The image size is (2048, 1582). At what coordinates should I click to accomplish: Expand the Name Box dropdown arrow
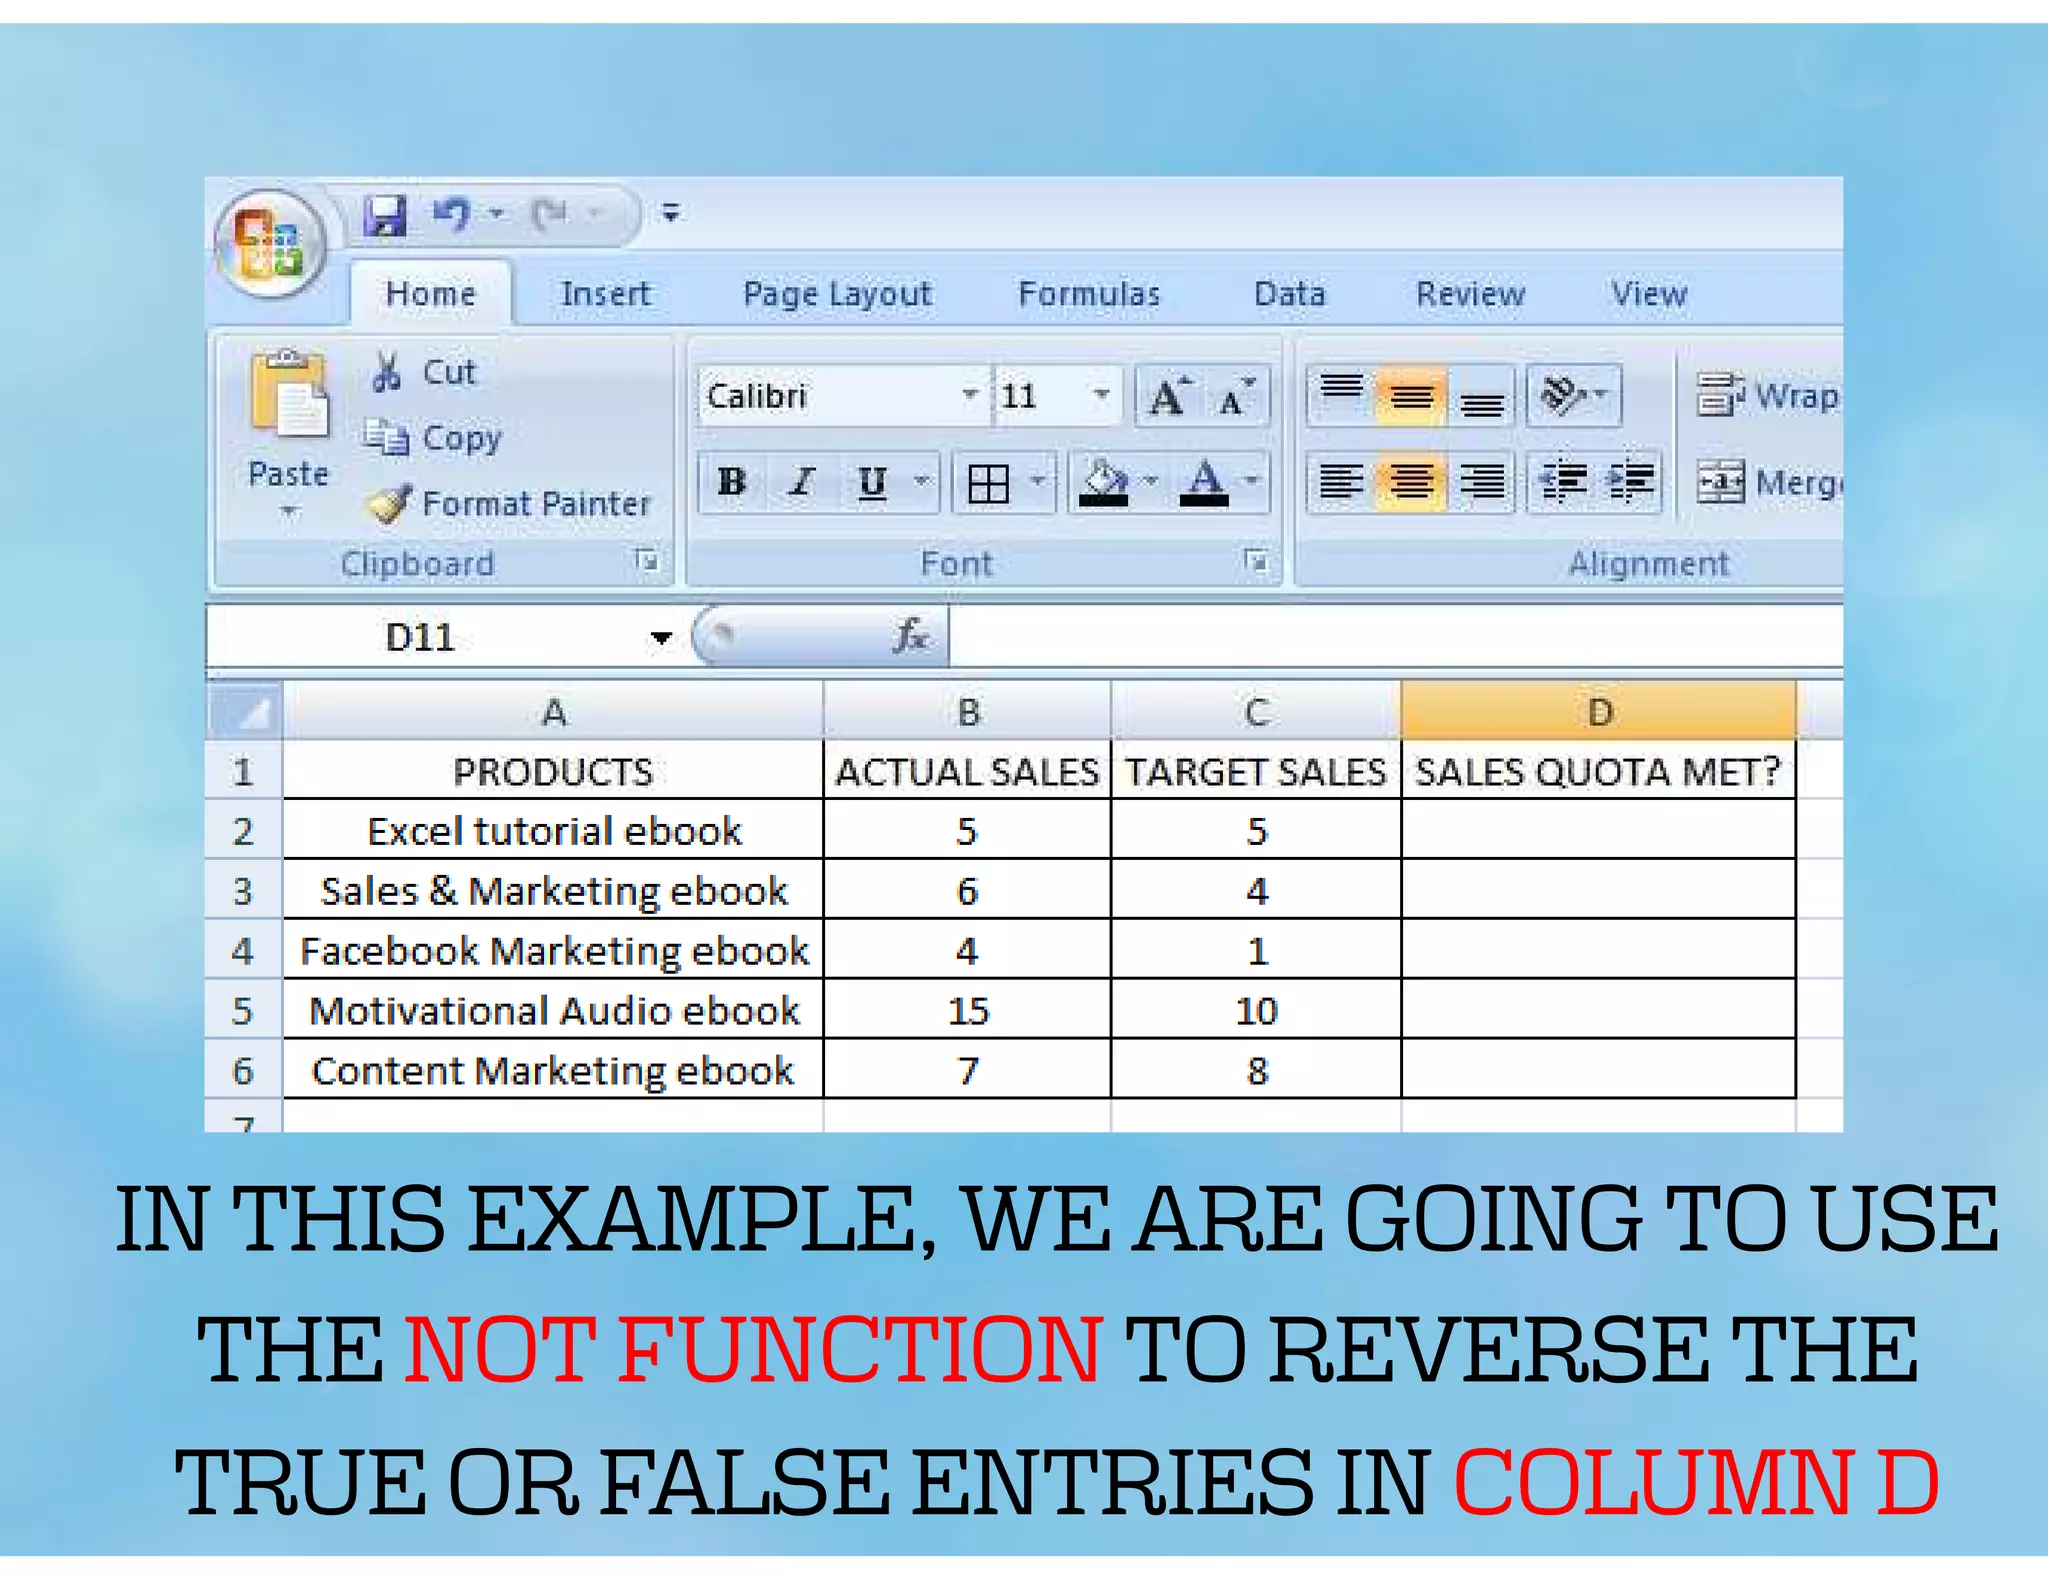tap(661, 638)
